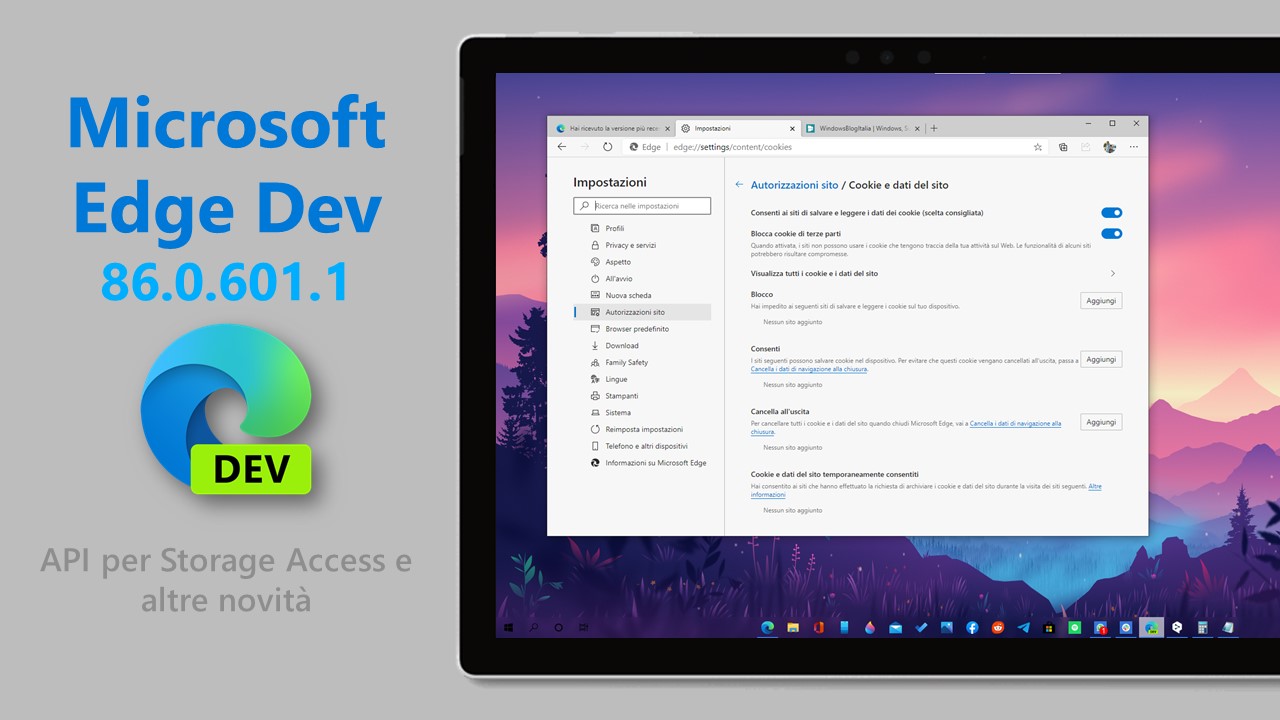The width and height of the screenshot is (1280, 720).
Task: Toggle 'Consenti ai siti di salvare' cookies switch
Action: pyautogui.click(x=1112, y=212)
